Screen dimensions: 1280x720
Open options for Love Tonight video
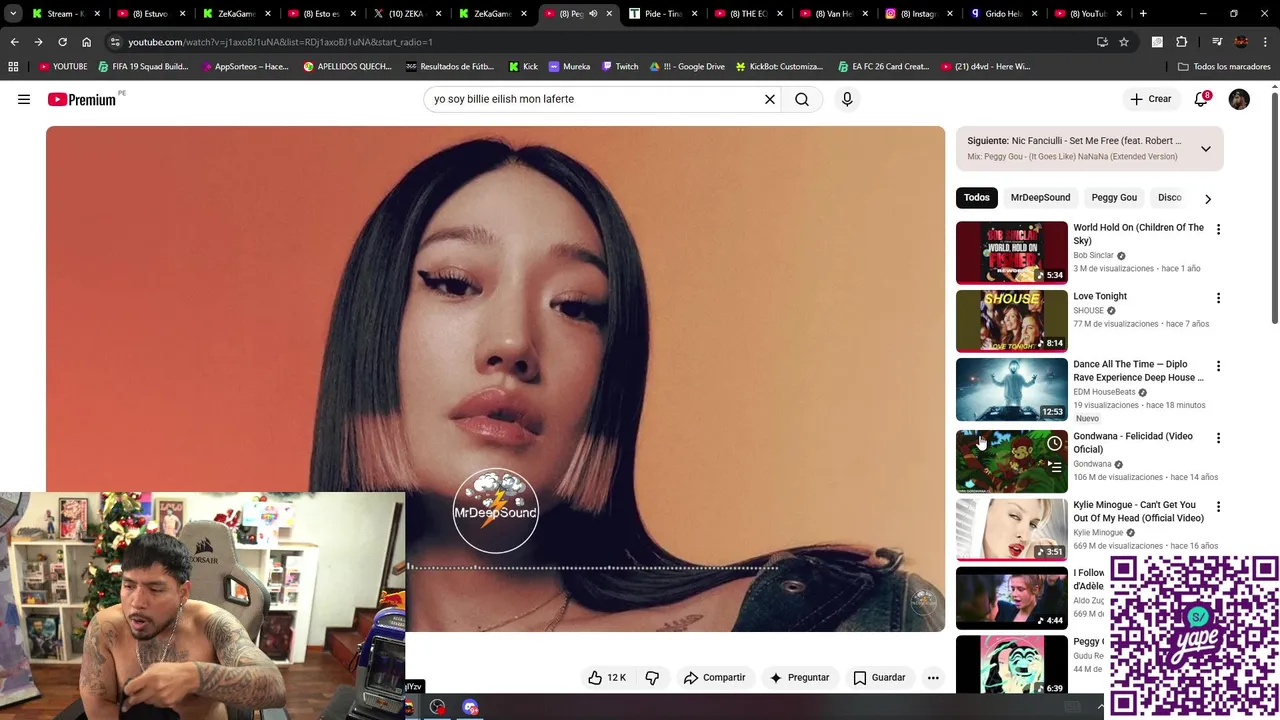point(1218,298)
